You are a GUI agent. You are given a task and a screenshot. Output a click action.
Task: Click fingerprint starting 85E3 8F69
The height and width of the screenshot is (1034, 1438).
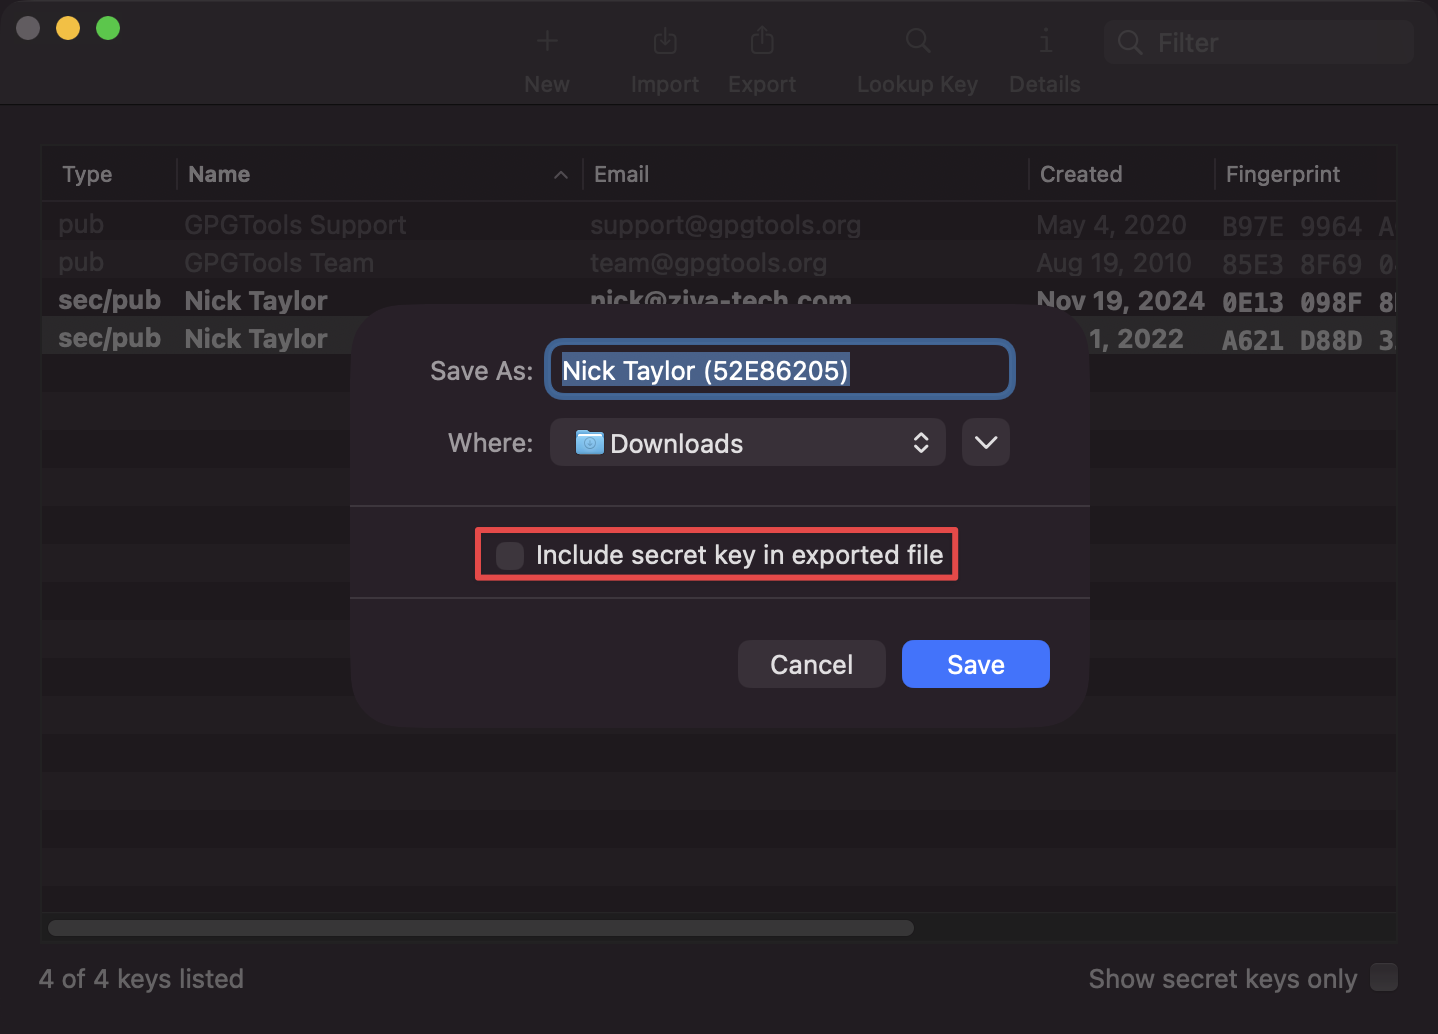click(1308, 265)
